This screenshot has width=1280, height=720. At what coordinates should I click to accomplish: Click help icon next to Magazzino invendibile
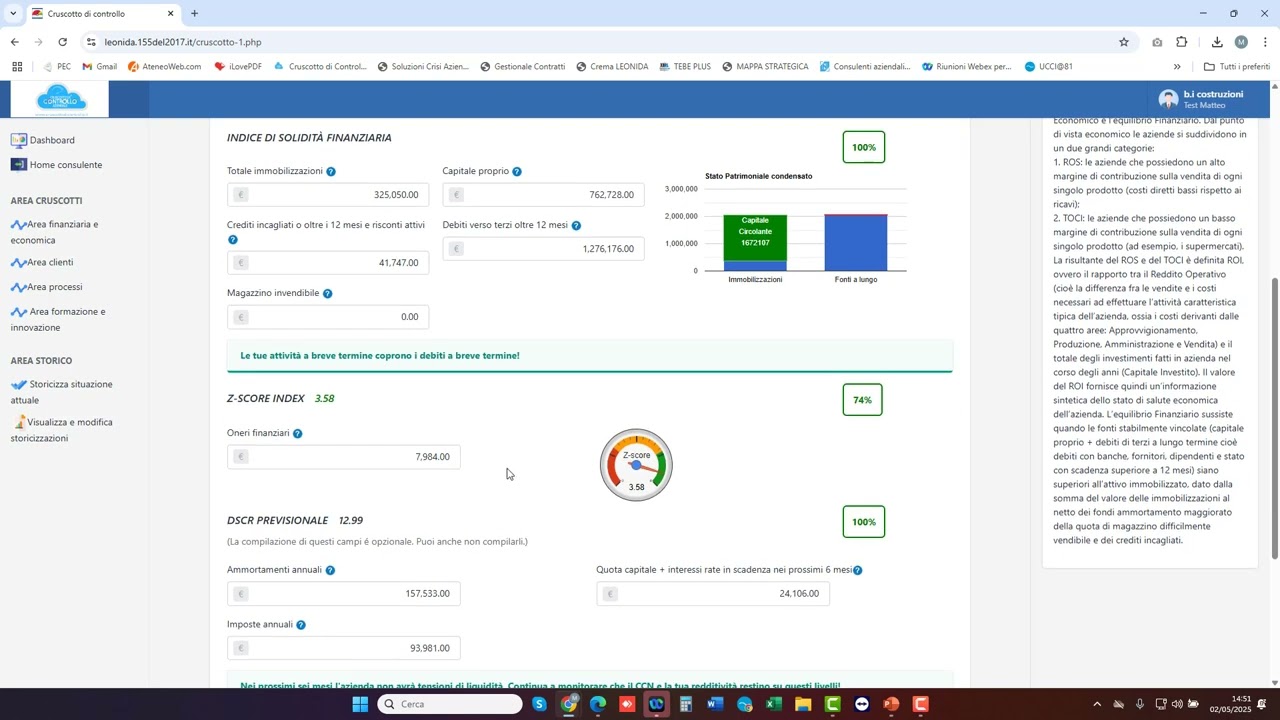tap(328, 294)
